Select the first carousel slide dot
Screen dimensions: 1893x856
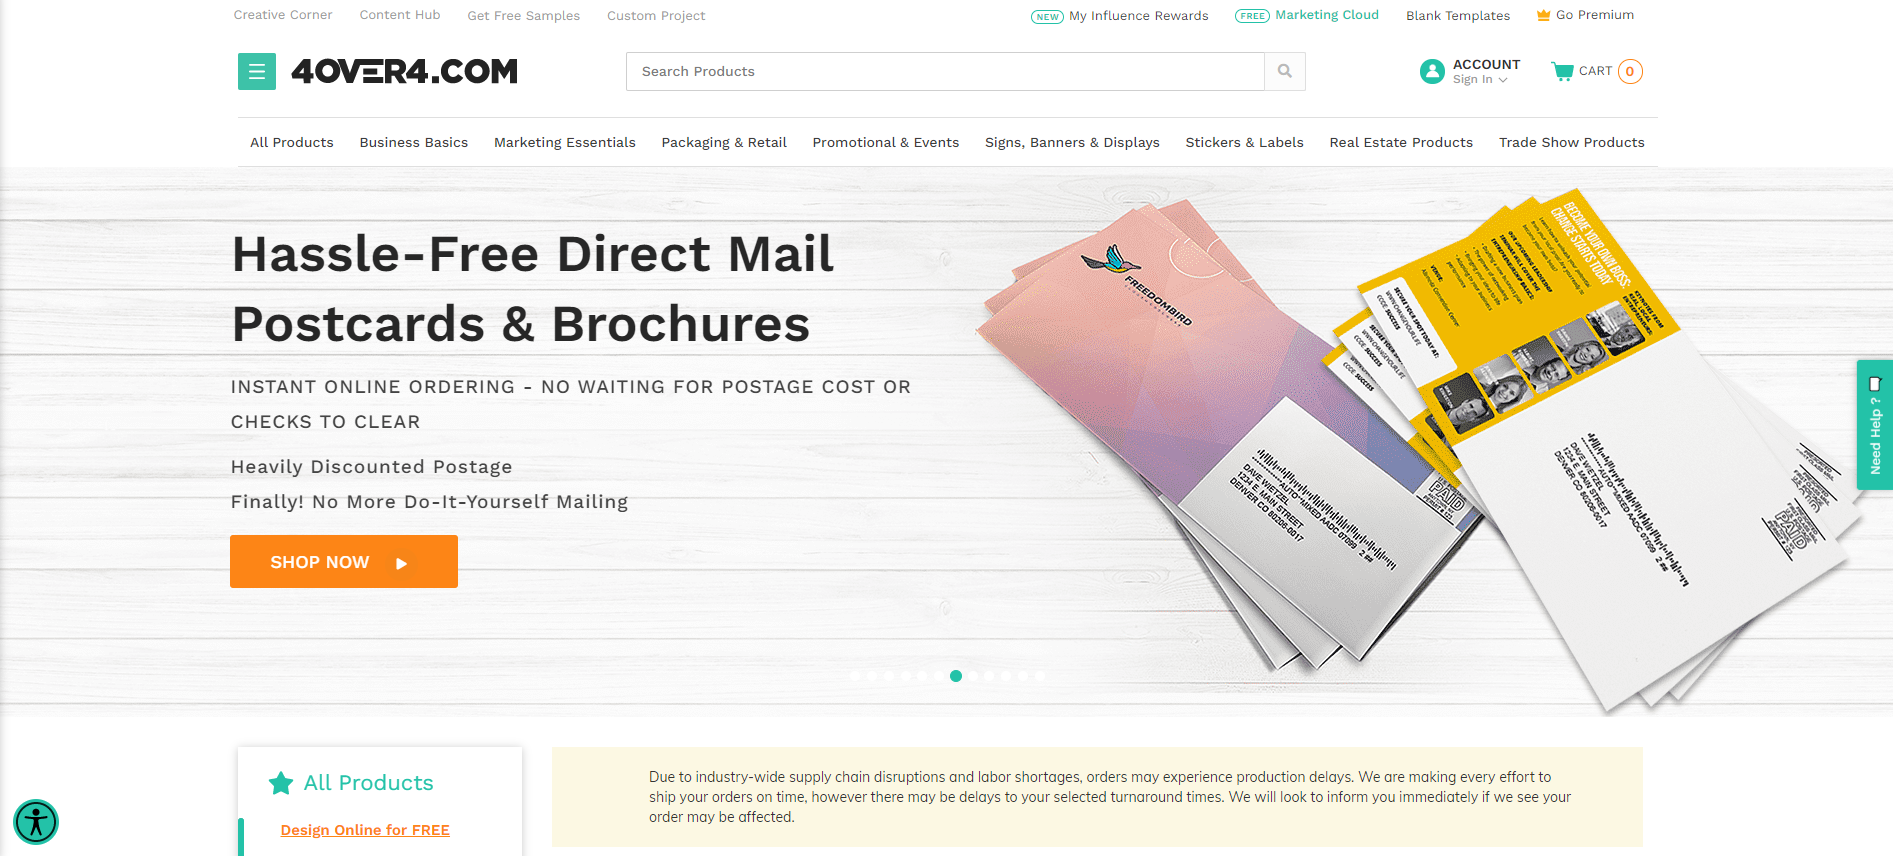tap(855, 676)
